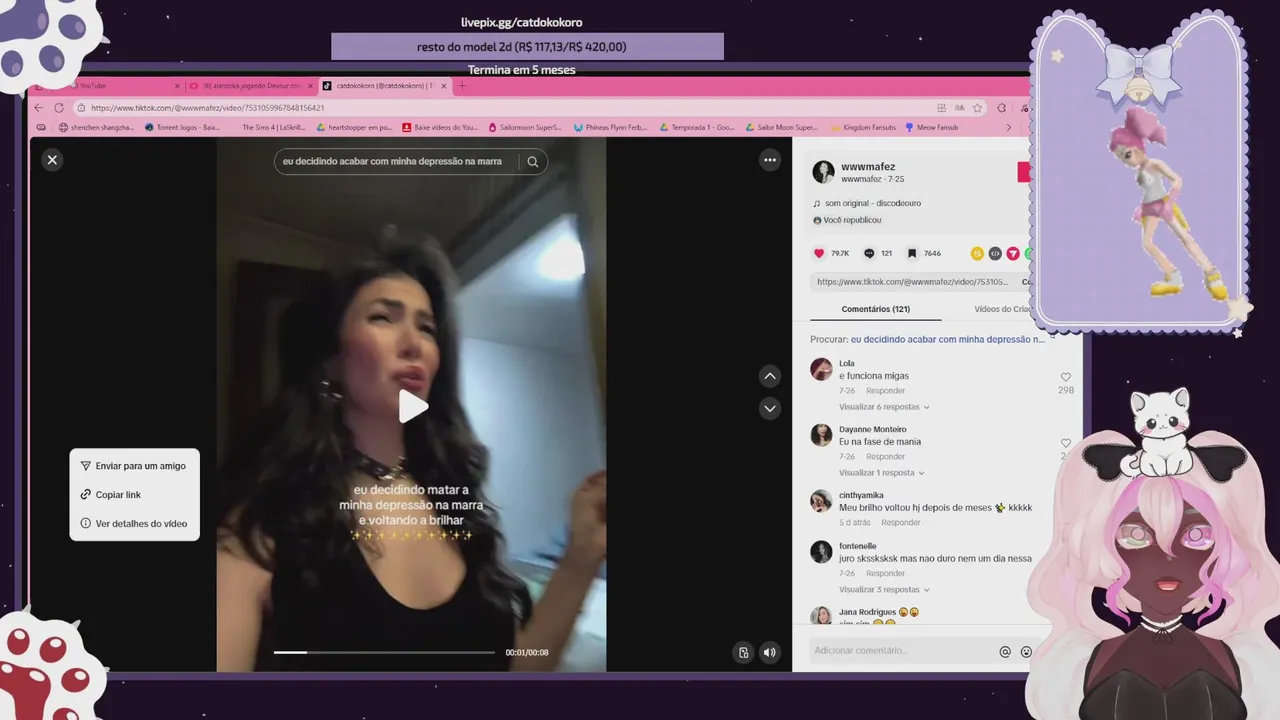Click the apps grid icon in address bar

tap(941, 107)
